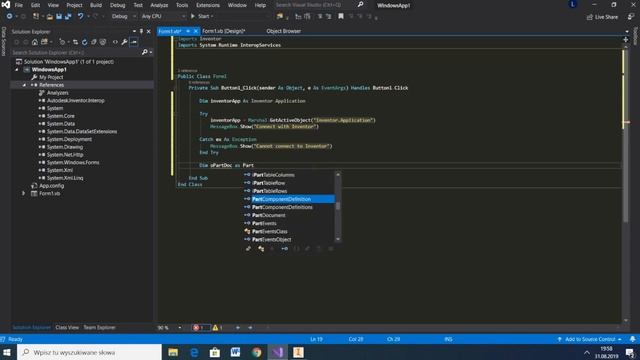
Task: Toggle the Preview Selected Items button in Solution Explorer
Action: pos(134,42)
